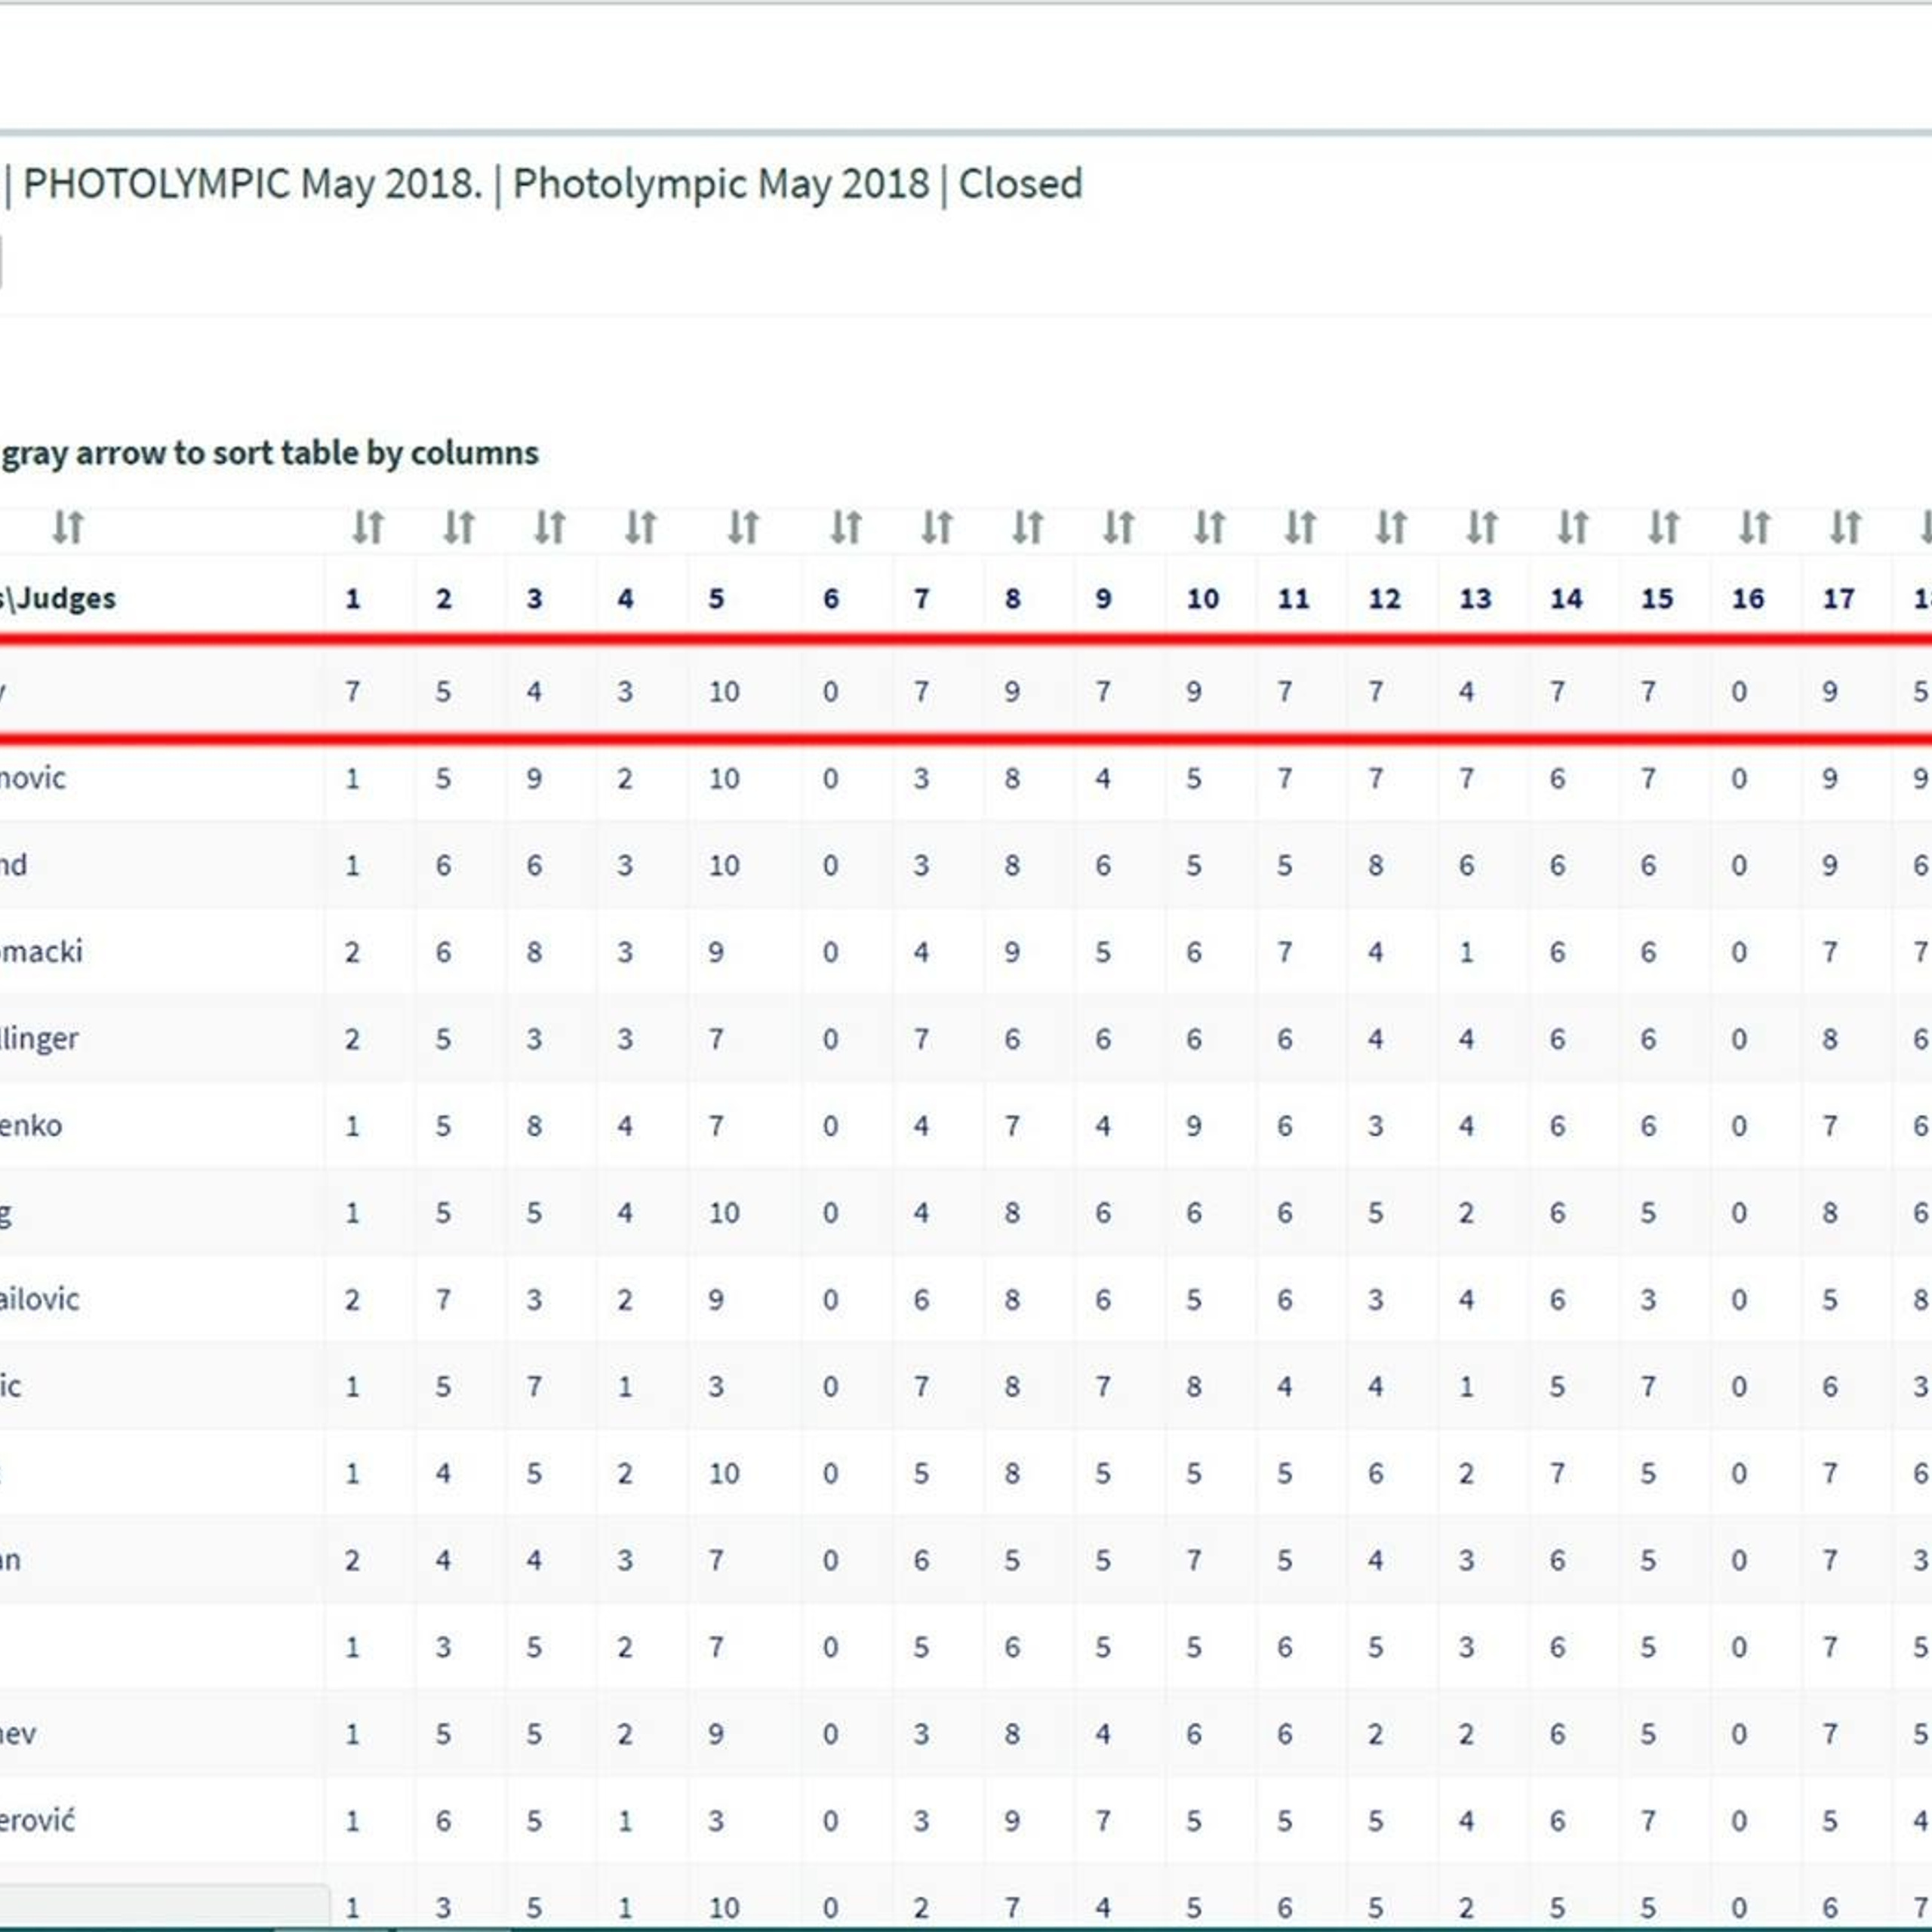Click sort arrow above judge 2

click(x=458, y=527)
